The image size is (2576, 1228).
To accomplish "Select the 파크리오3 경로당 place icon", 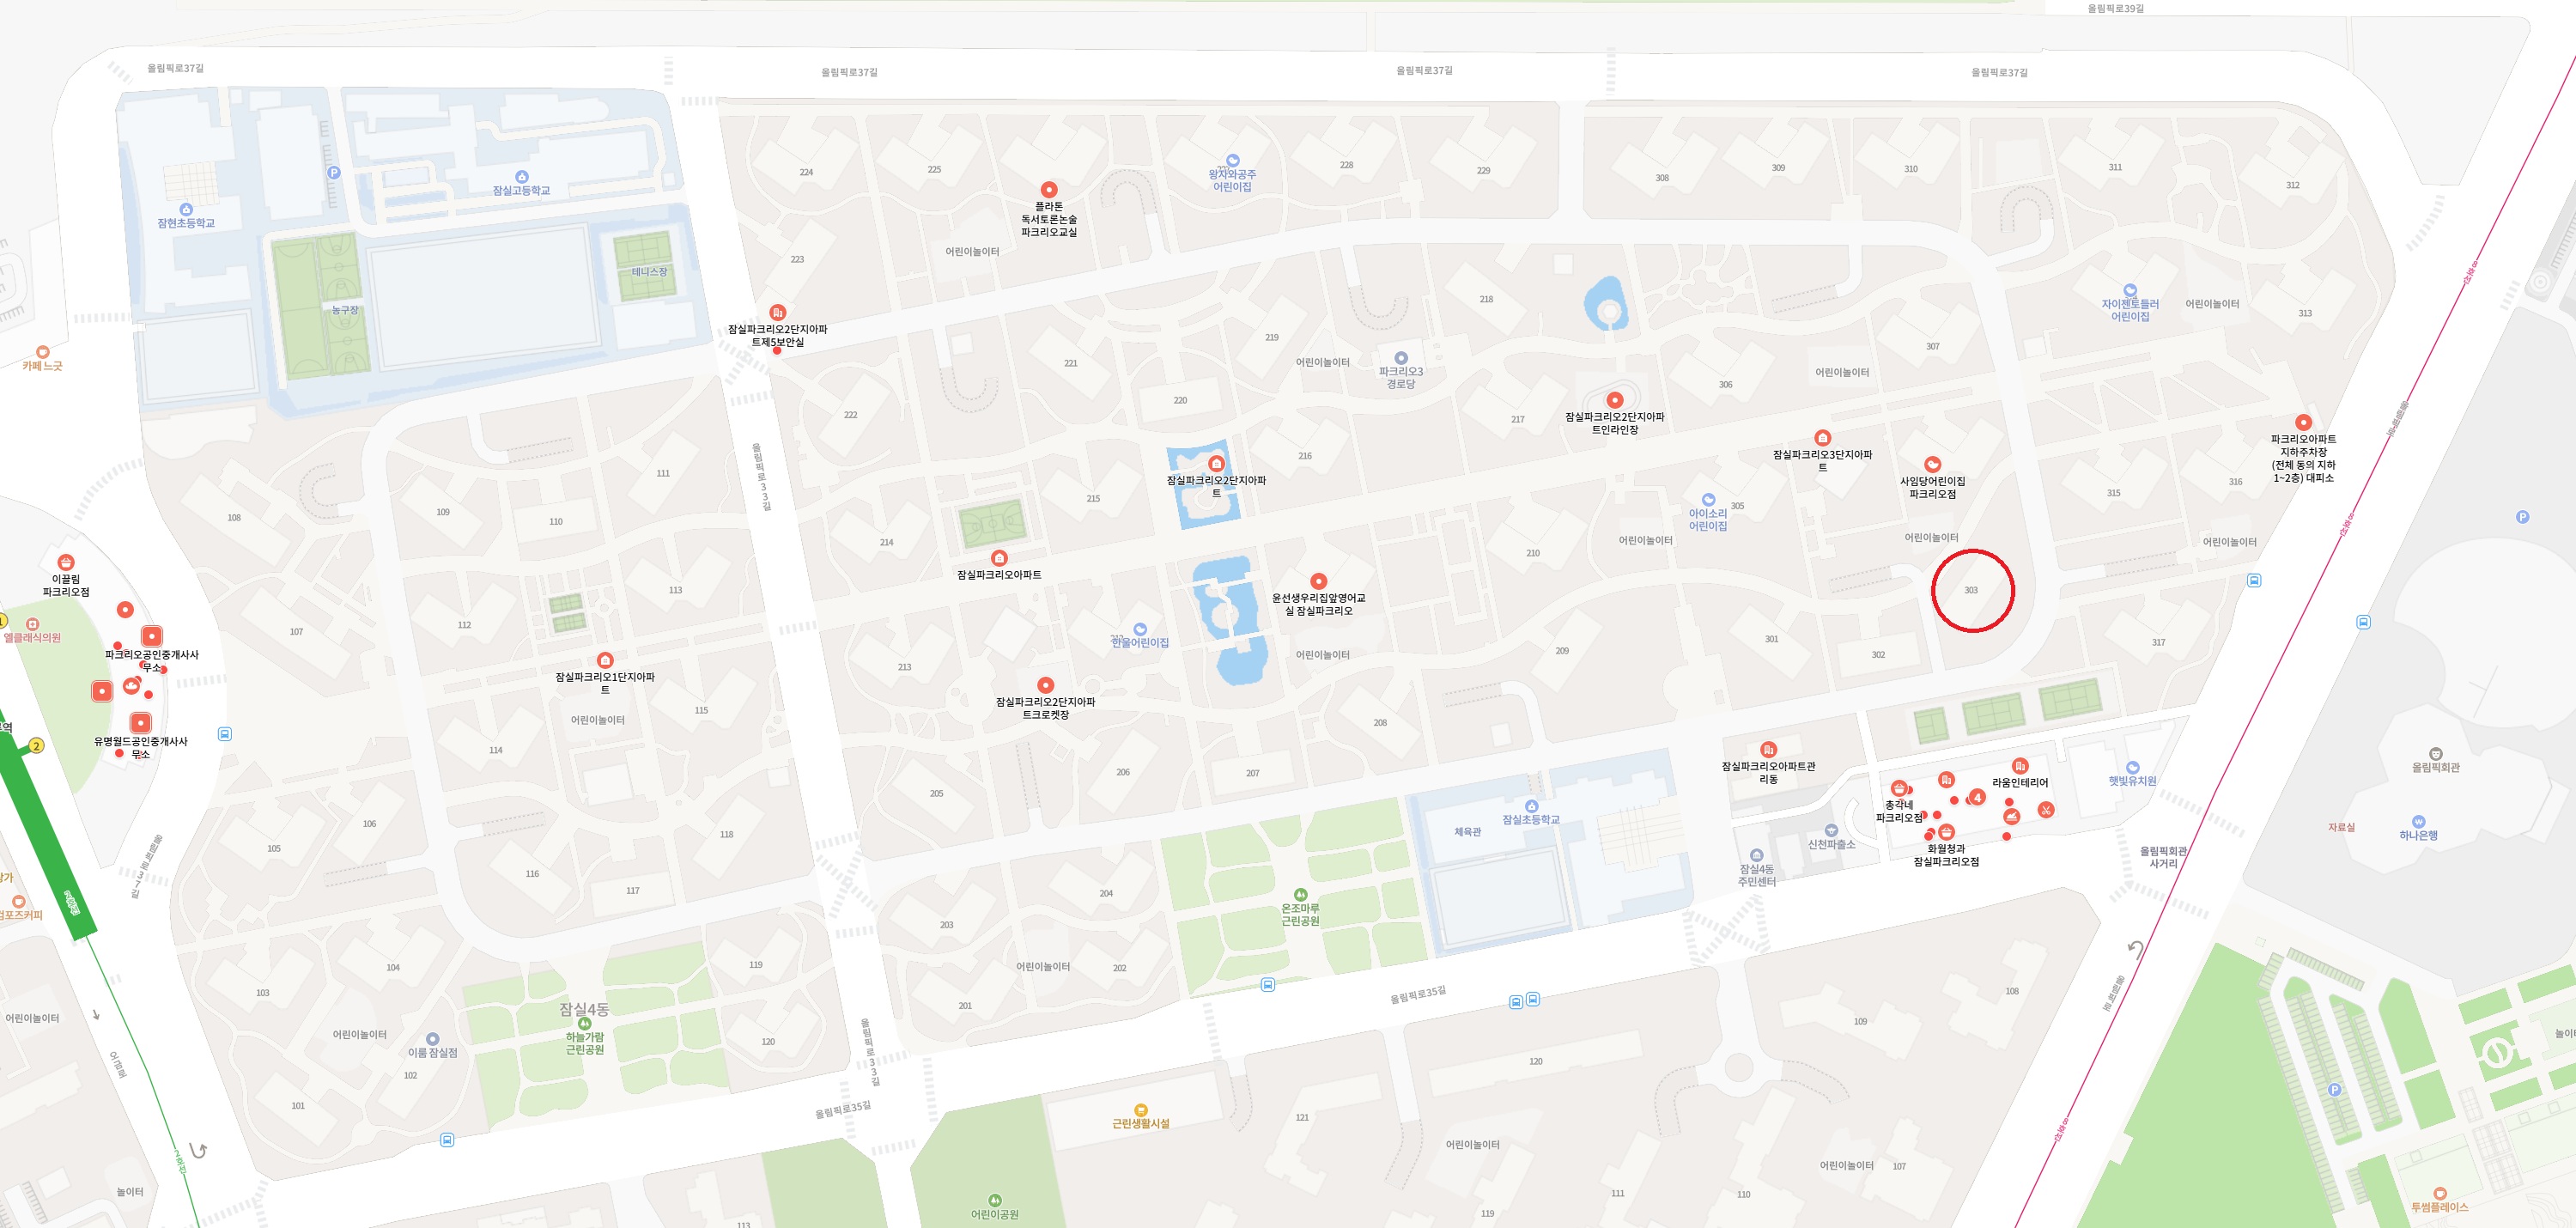I will (1400, 358).
